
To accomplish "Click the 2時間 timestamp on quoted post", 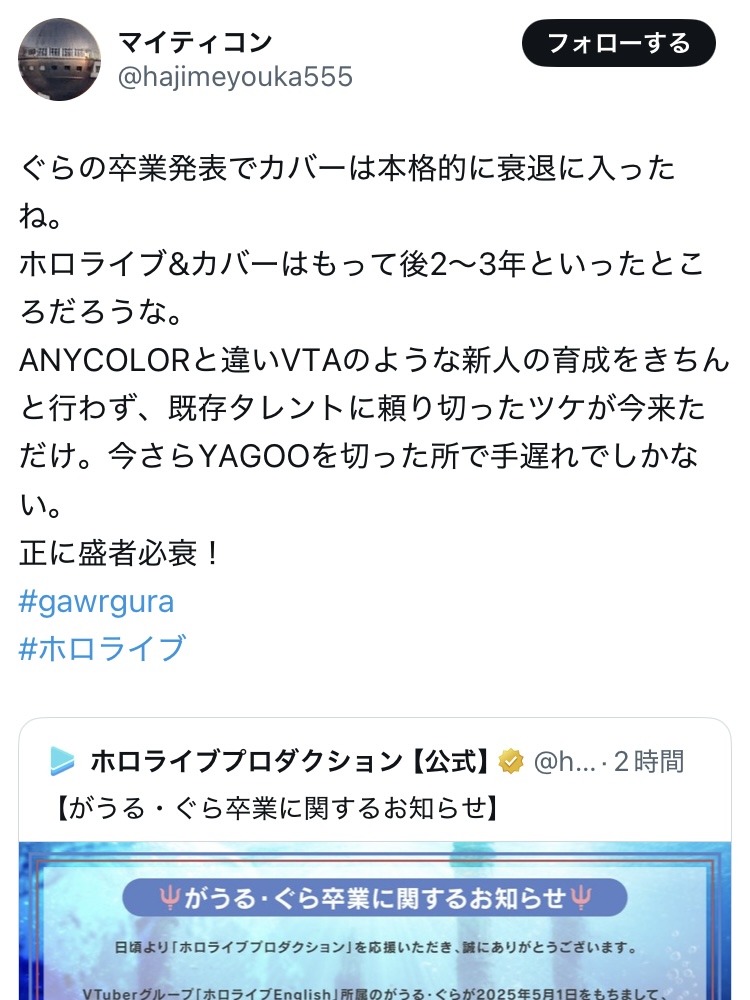I will point(649,761).
